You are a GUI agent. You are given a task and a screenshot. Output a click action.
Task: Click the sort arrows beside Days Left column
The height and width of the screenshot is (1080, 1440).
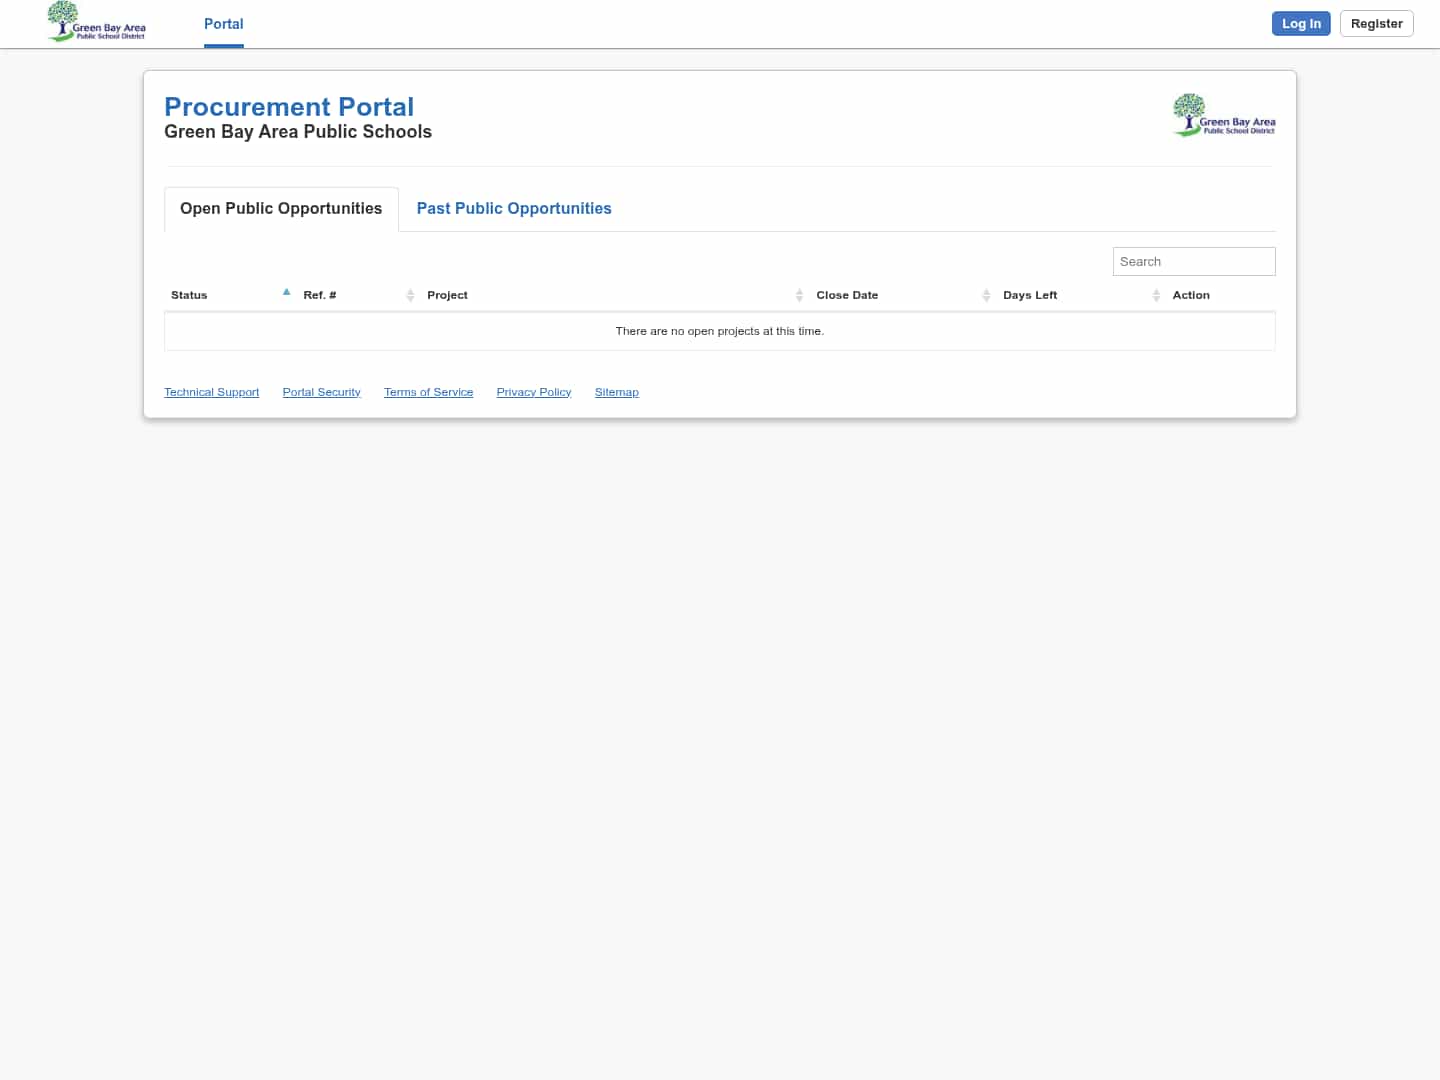pos(1156,295)
